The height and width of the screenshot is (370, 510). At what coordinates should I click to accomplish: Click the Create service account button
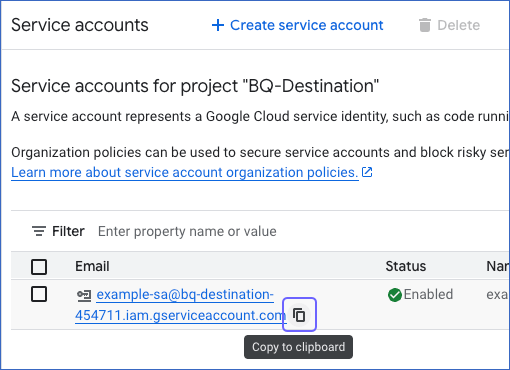297,25
